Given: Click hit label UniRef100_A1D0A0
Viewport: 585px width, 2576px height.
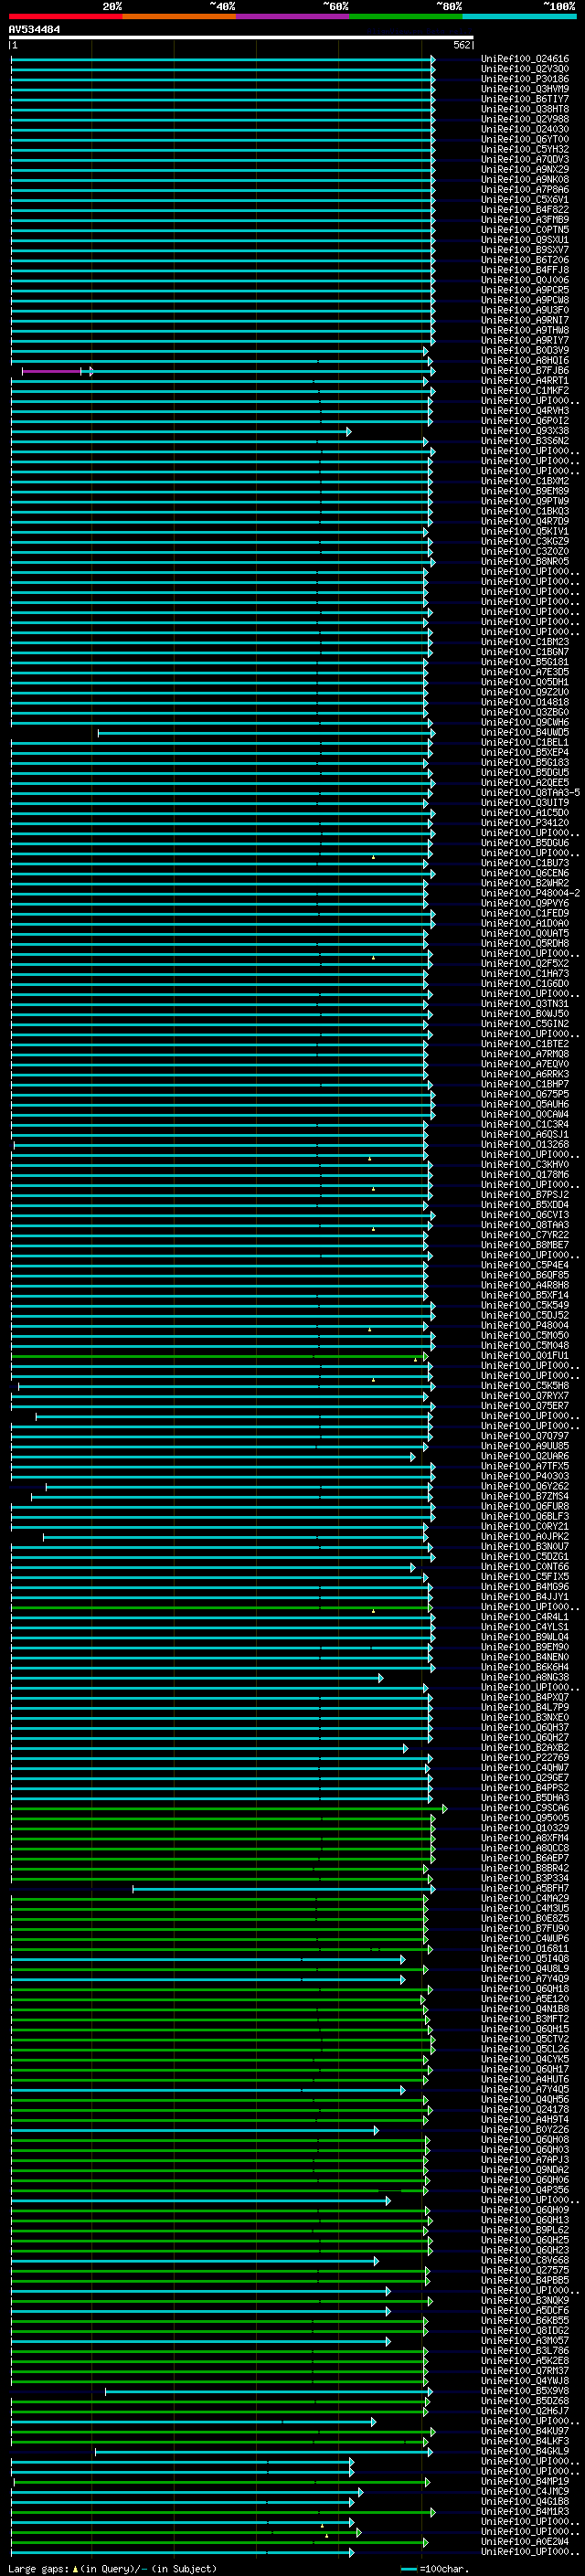Looking at the screenshot, I should (x=525, y=924).
